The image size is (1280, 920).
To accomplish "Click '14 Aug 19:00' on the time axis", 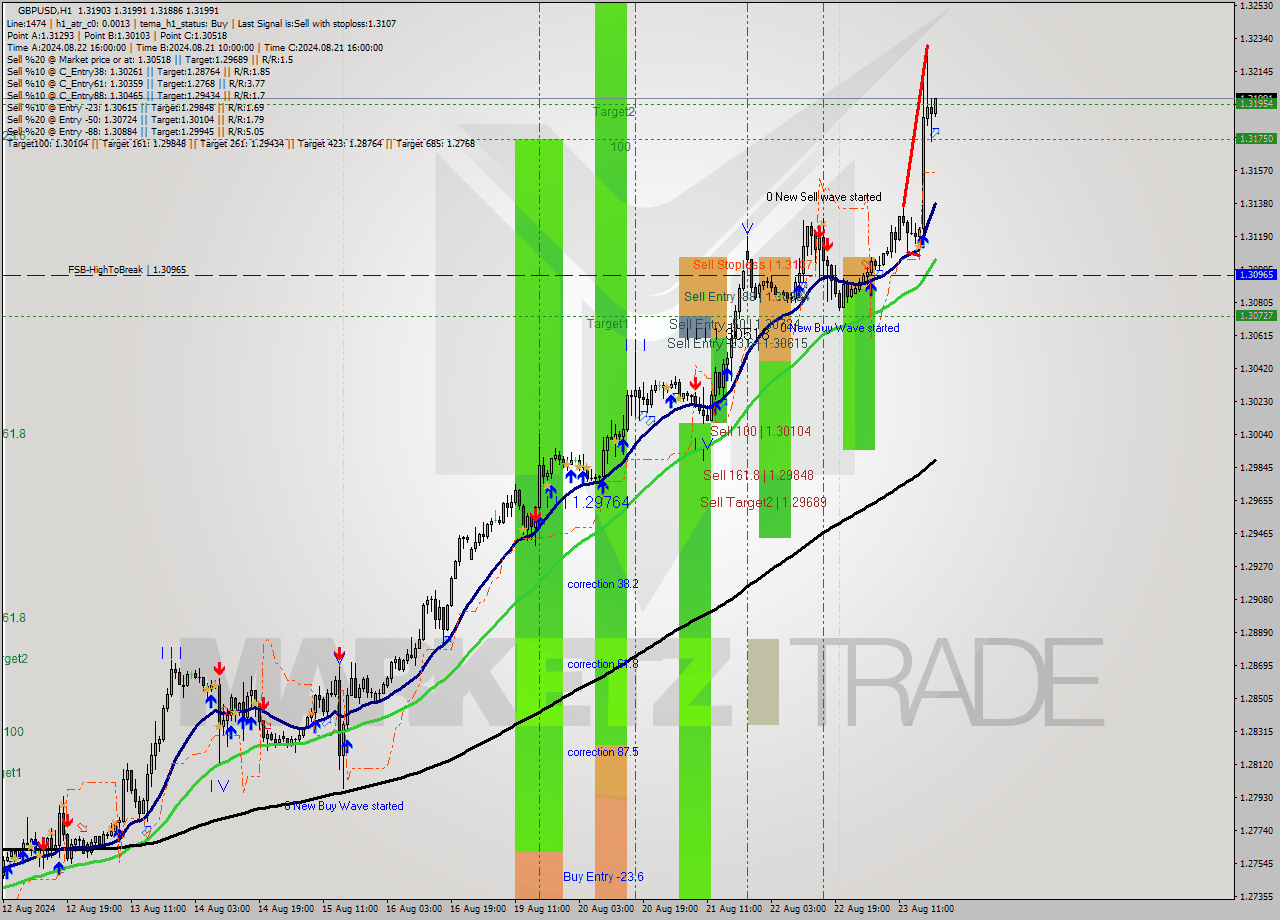I will click(288, 909).
